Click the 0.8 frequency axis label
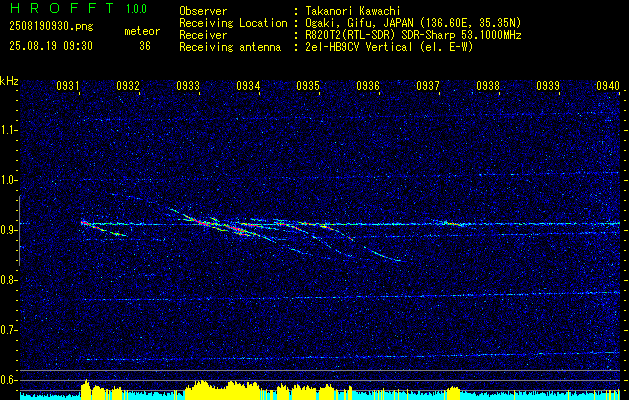The width and height of the screenshot is (629, 400). (9, 280)
